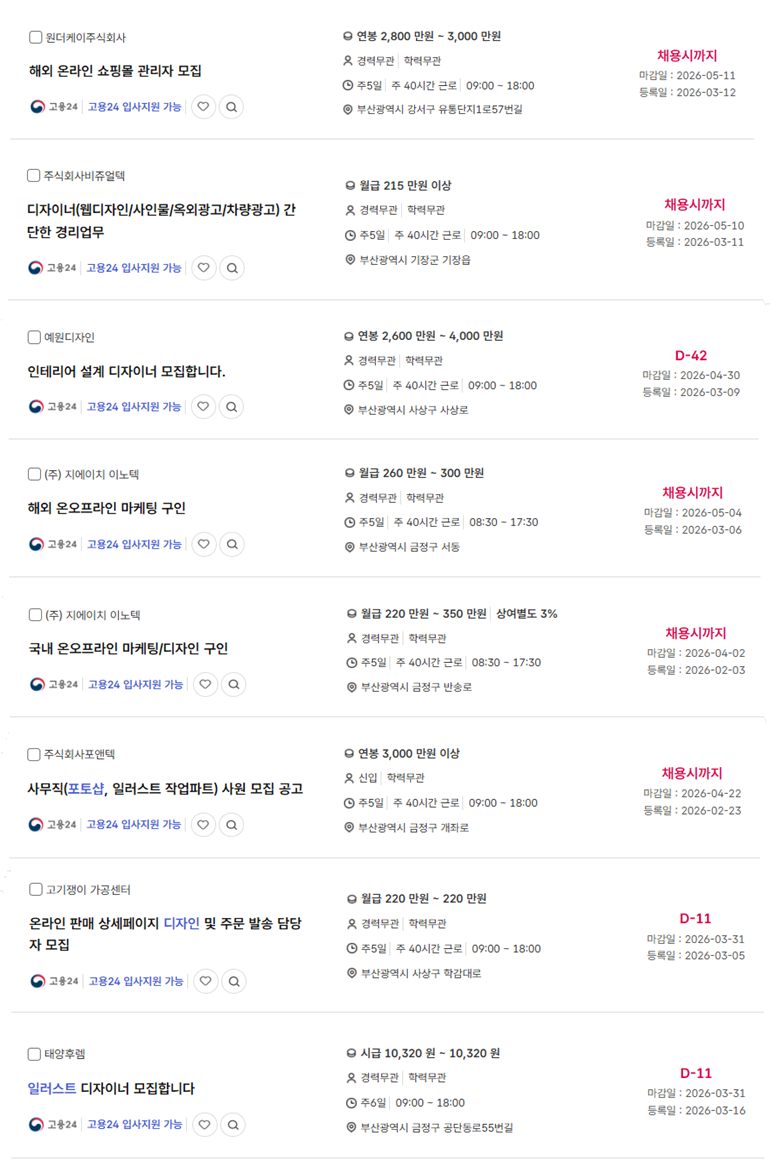The image size is (771, 1165).
Task: Click magnifier icon on 국내 온오프라인 마케팅/디자인 listing
Action: (x=233, y=685)
